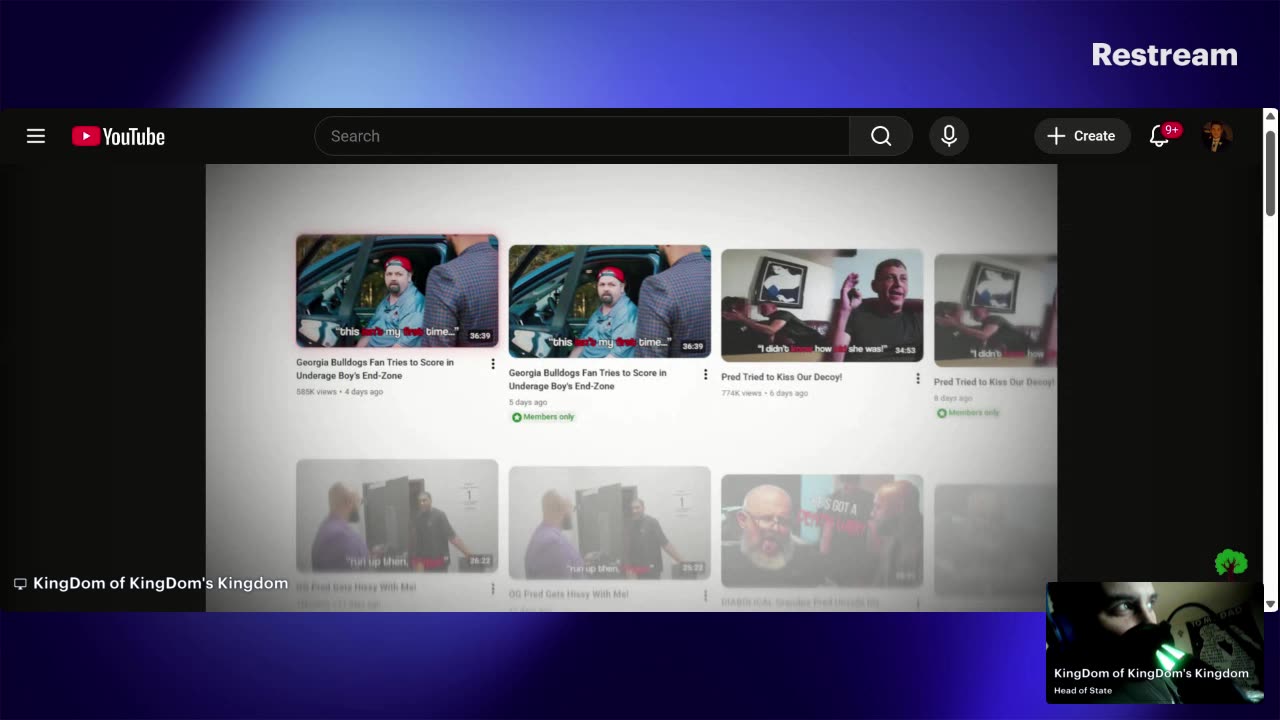Click the 4 days ago video metadata
Image resolution: width=1280 pixels, height=720 pixels.
pyautogui.click(x=364, y=392)
